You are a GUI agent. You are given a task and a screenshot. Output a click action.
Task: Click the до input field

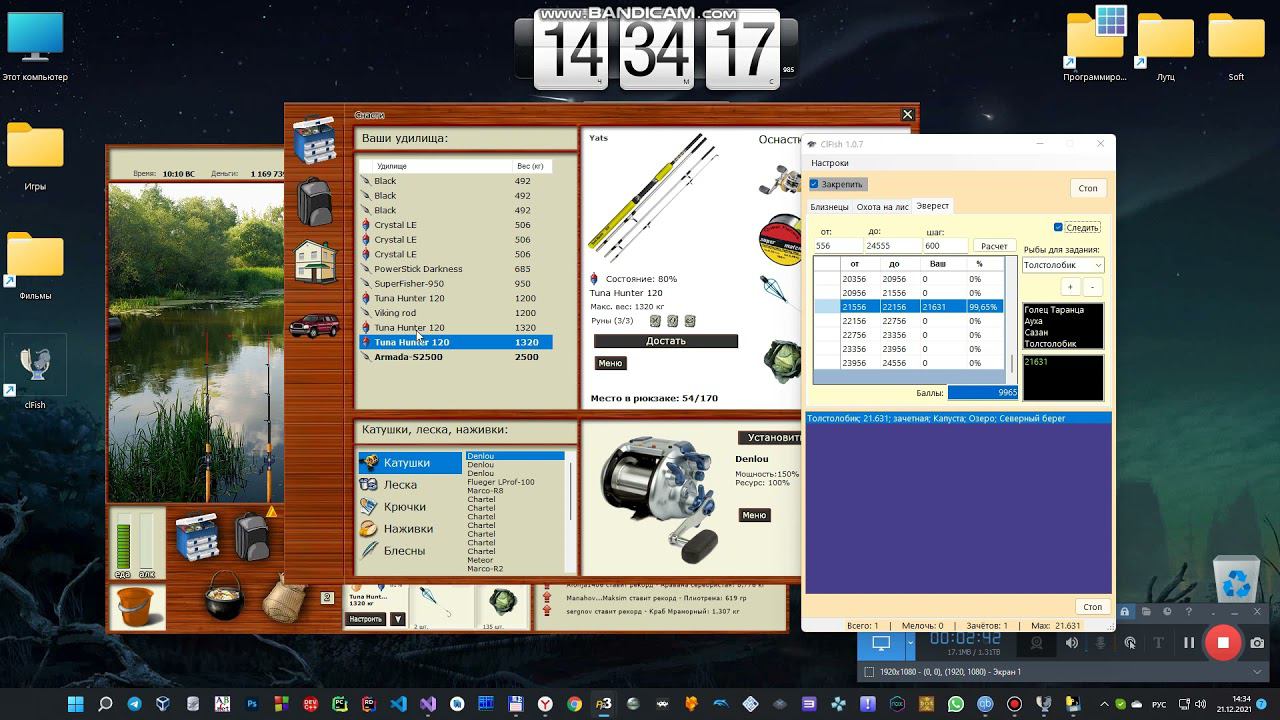[x=893, y=246]
